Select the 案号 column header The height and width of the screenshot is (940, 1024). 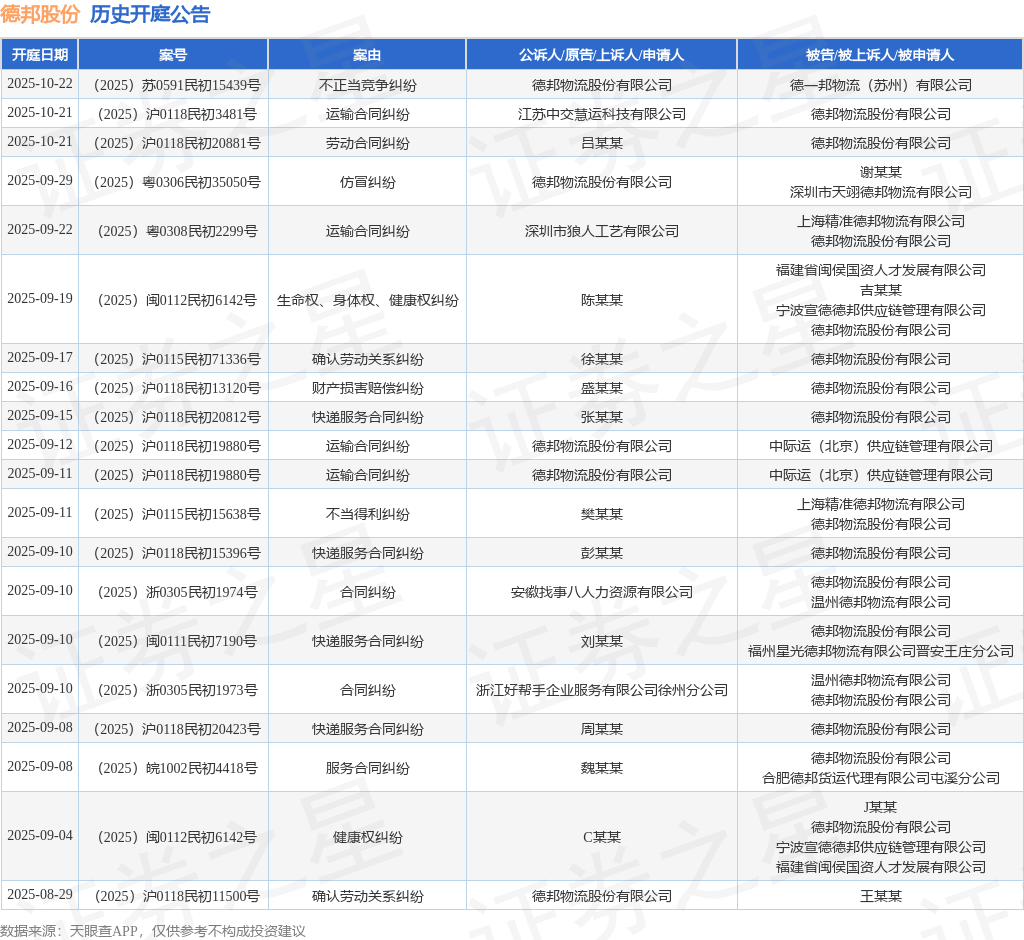(173, 55)
